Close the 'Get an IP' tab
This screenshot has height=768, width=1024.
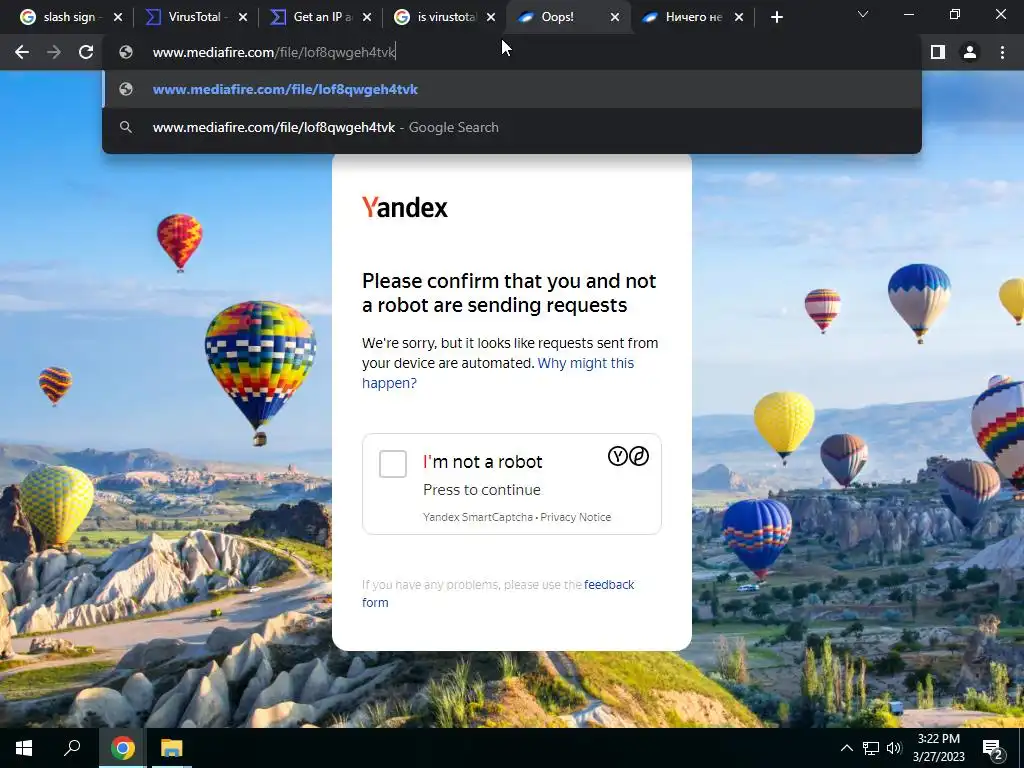367,18
